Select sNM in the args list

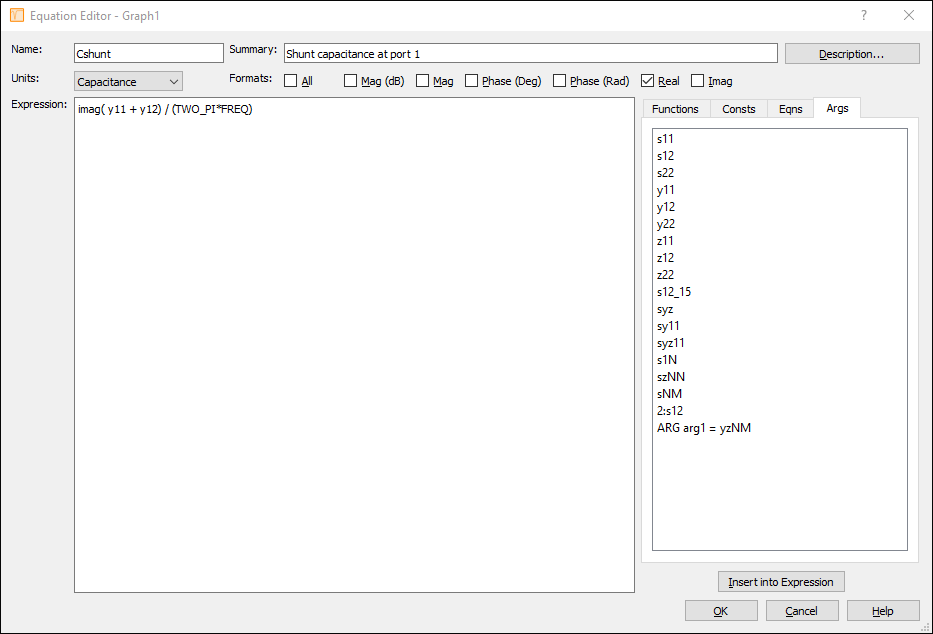click(x=669, y=394)
